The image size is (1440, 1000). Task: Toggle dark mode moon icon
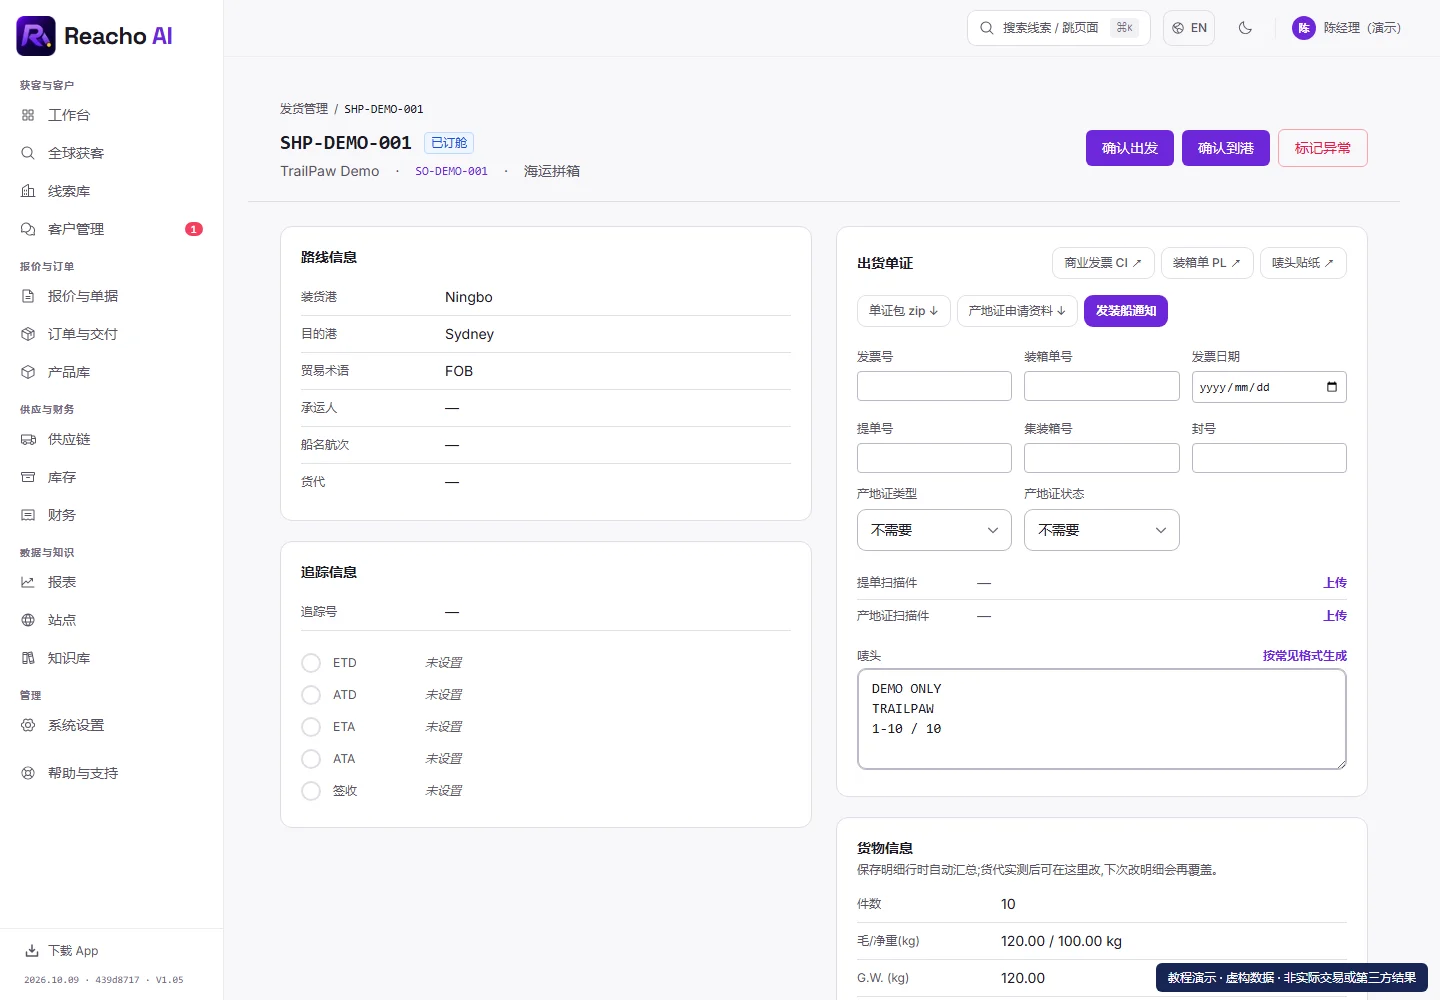pyautogui.click(x=1245, y=28)
